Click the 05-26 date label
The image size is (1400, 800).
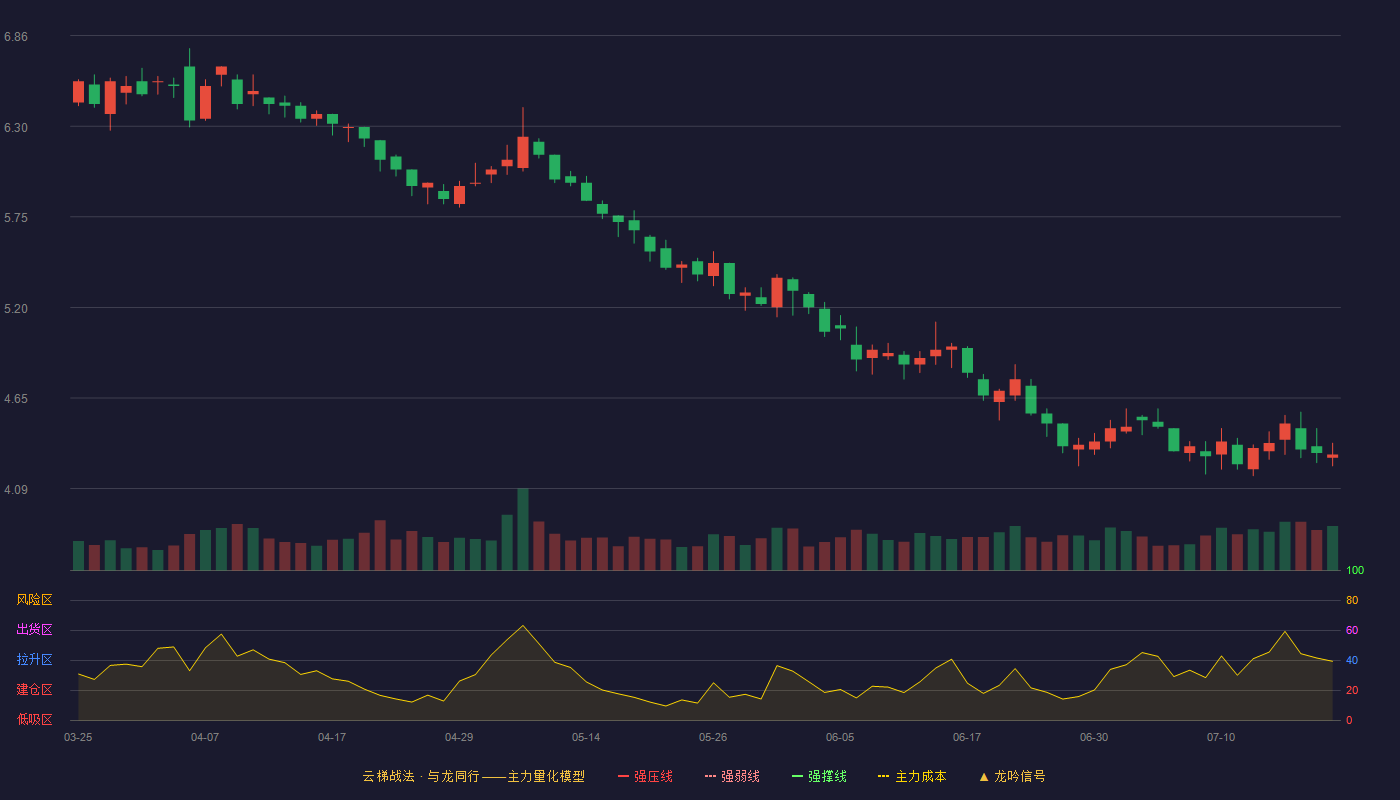pyautogui.click(x=713, y=737)
